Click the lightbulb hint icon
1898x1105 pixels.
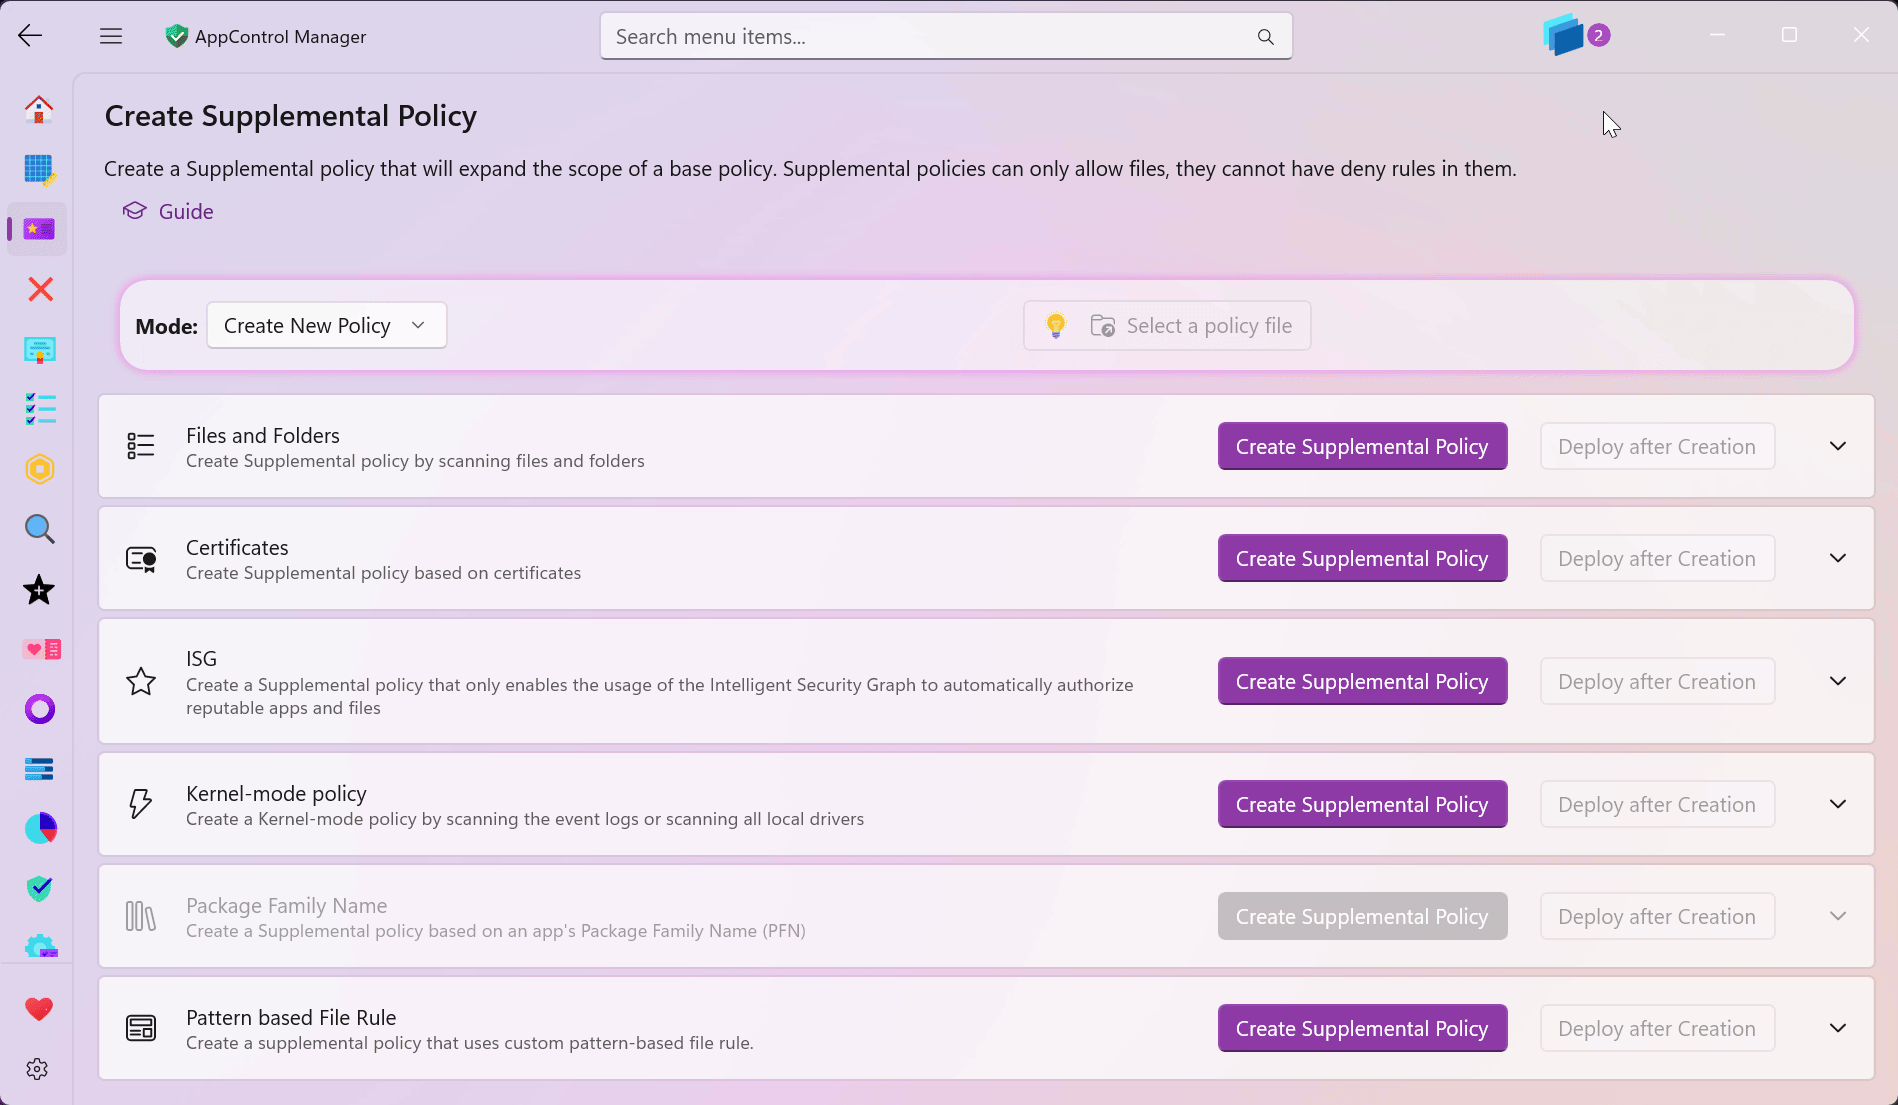[x=1055, y=325]
